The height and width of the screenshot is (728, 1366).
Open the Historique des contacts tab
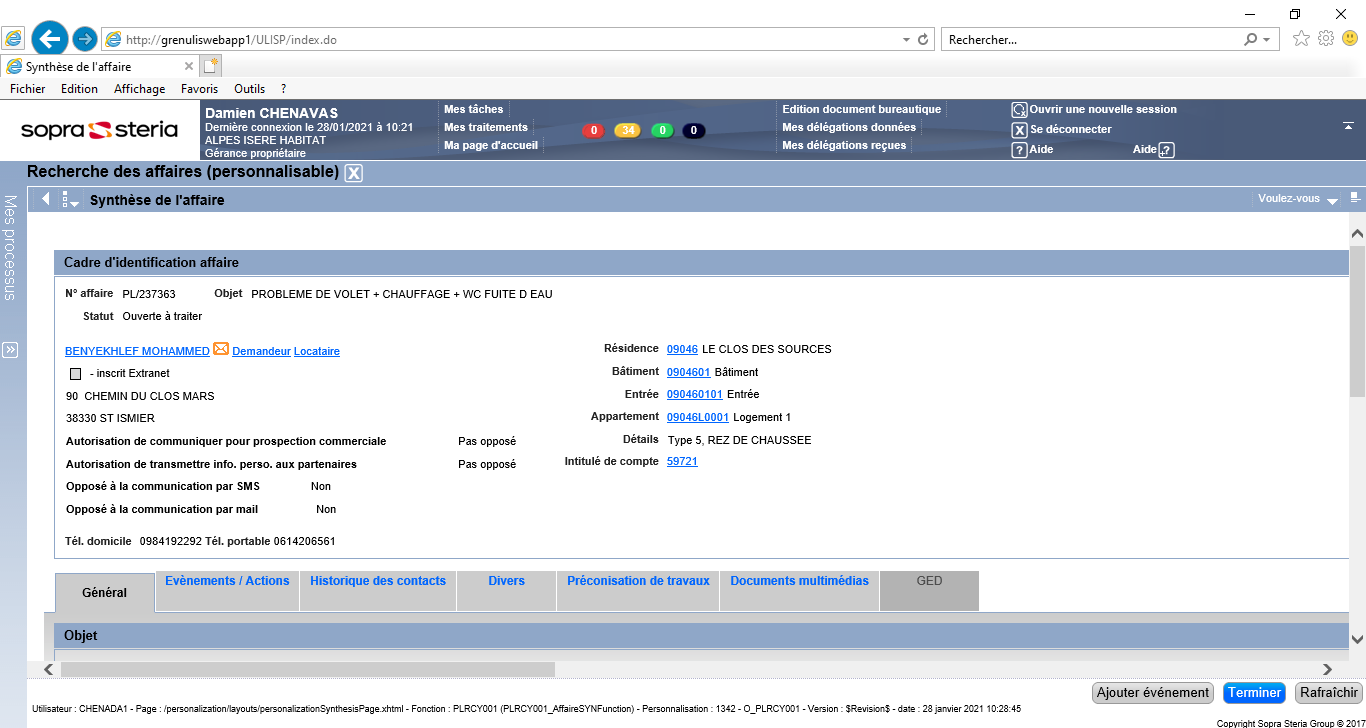point(378,581)
